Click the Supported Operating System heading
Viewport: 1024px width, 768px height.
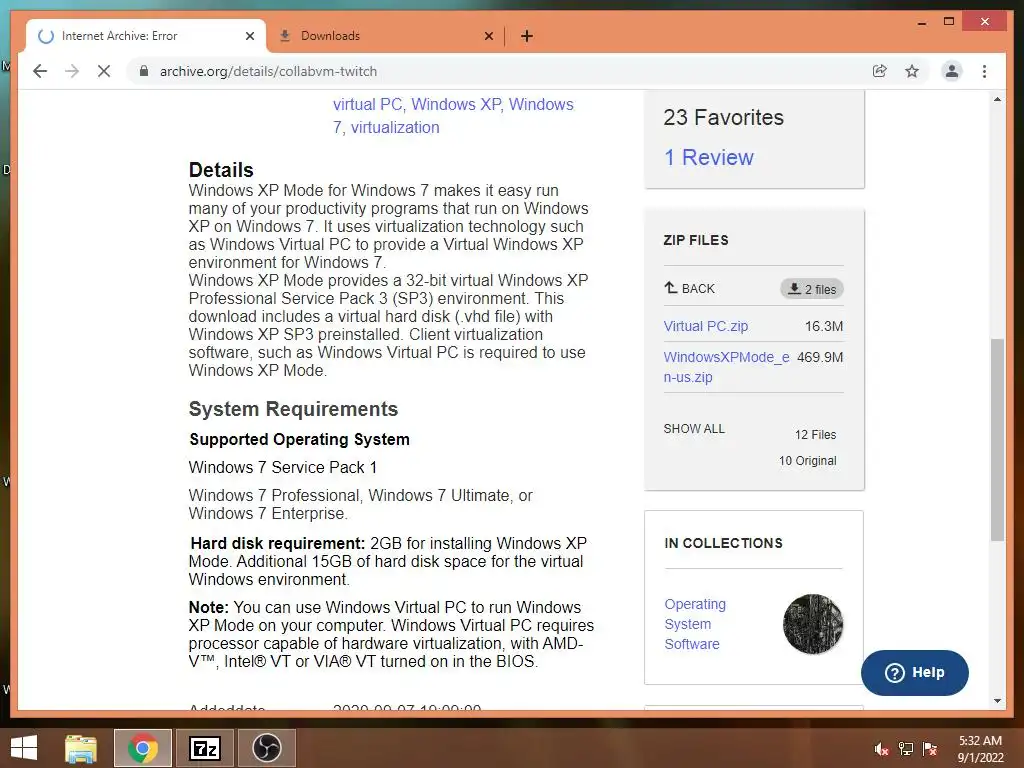point(299,440)
